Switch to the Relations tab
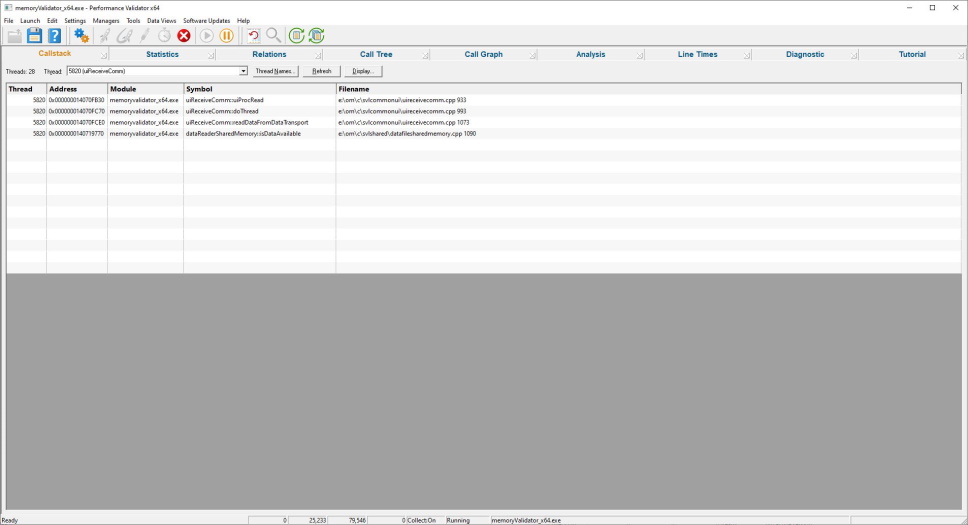 (x=269, y=54)
